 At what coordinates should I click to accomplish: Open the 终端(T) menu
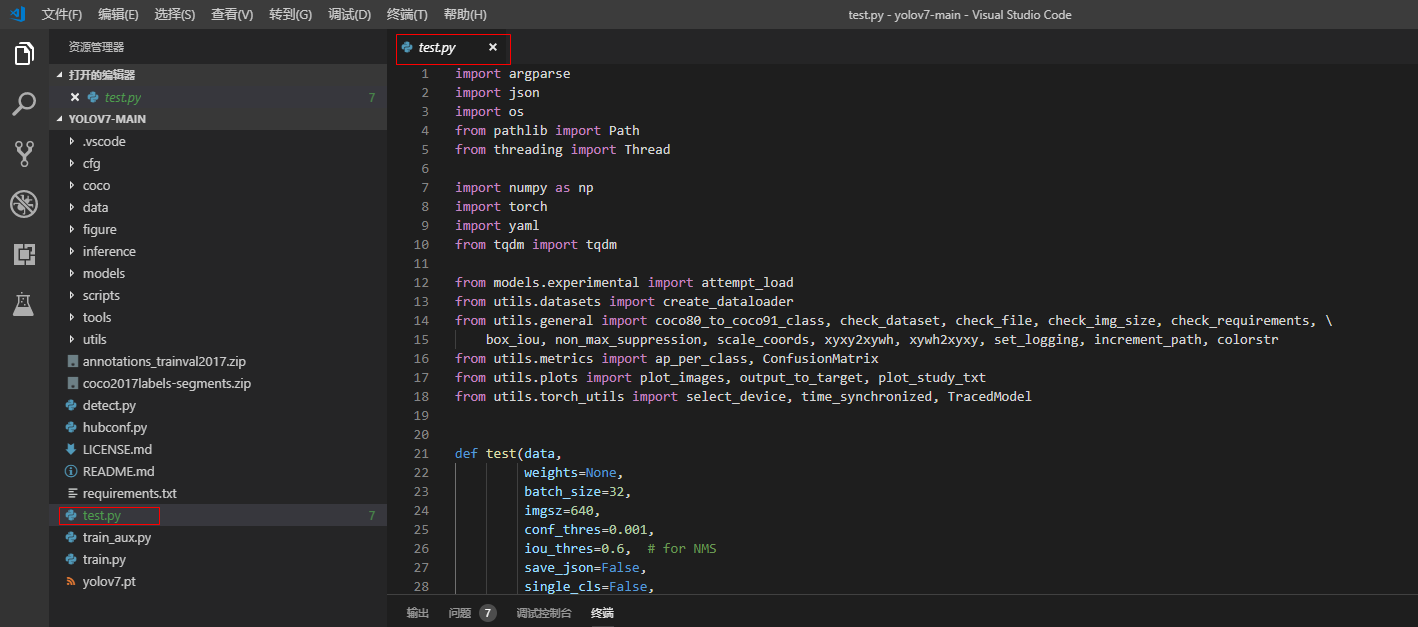pos(406,15)
